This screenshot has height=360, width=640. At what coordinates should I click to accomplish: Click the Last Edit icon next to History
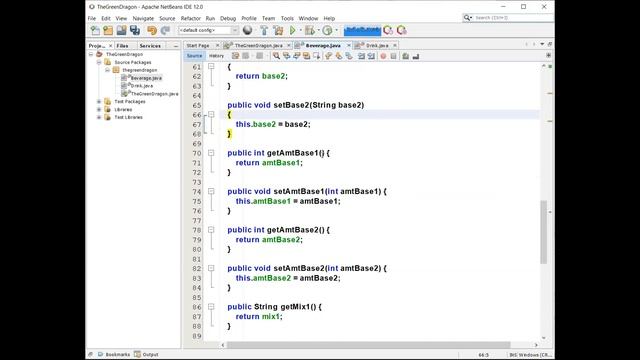point(236,56)
